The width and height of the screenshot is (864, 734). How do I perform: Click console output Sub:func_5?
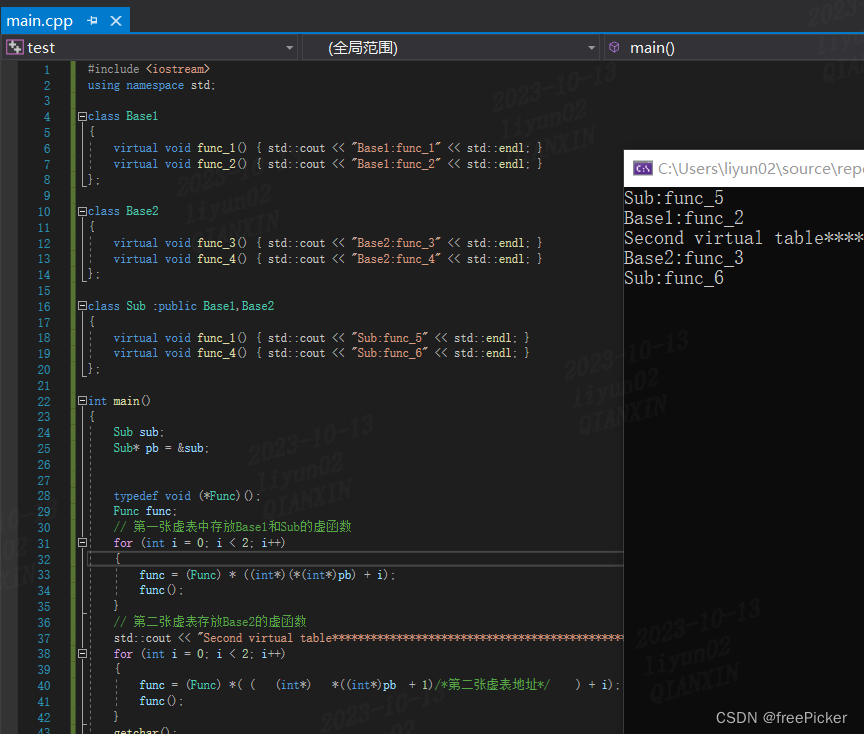[x=674, y=198]
